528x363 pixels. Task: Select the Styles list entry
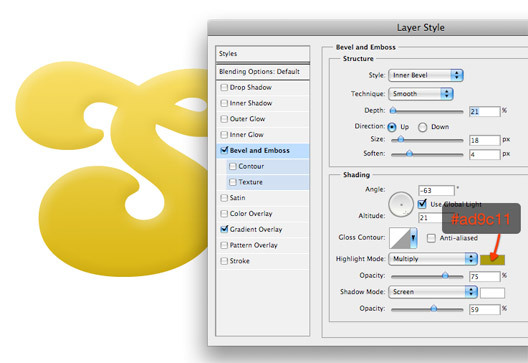(x=263, y=54)
